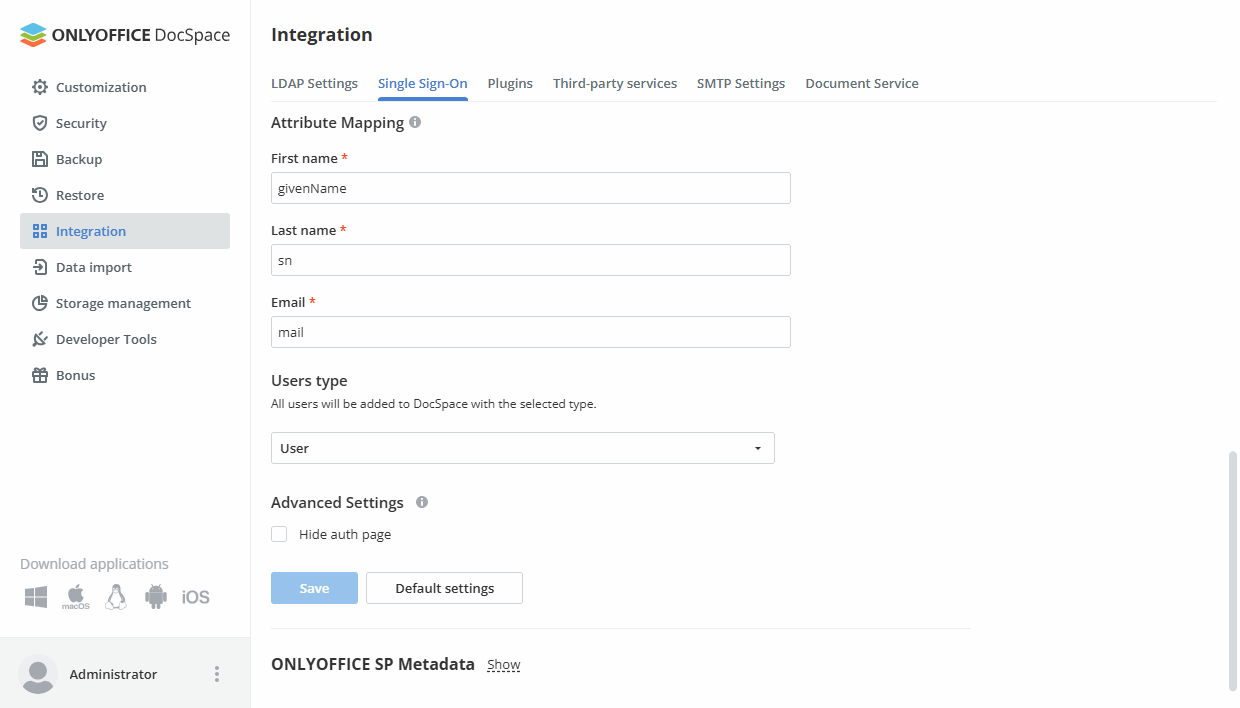Switch to the LDAP Settings tab
Image resolution: width=1240 pixels, height=708 pixels.
[314, 83]
